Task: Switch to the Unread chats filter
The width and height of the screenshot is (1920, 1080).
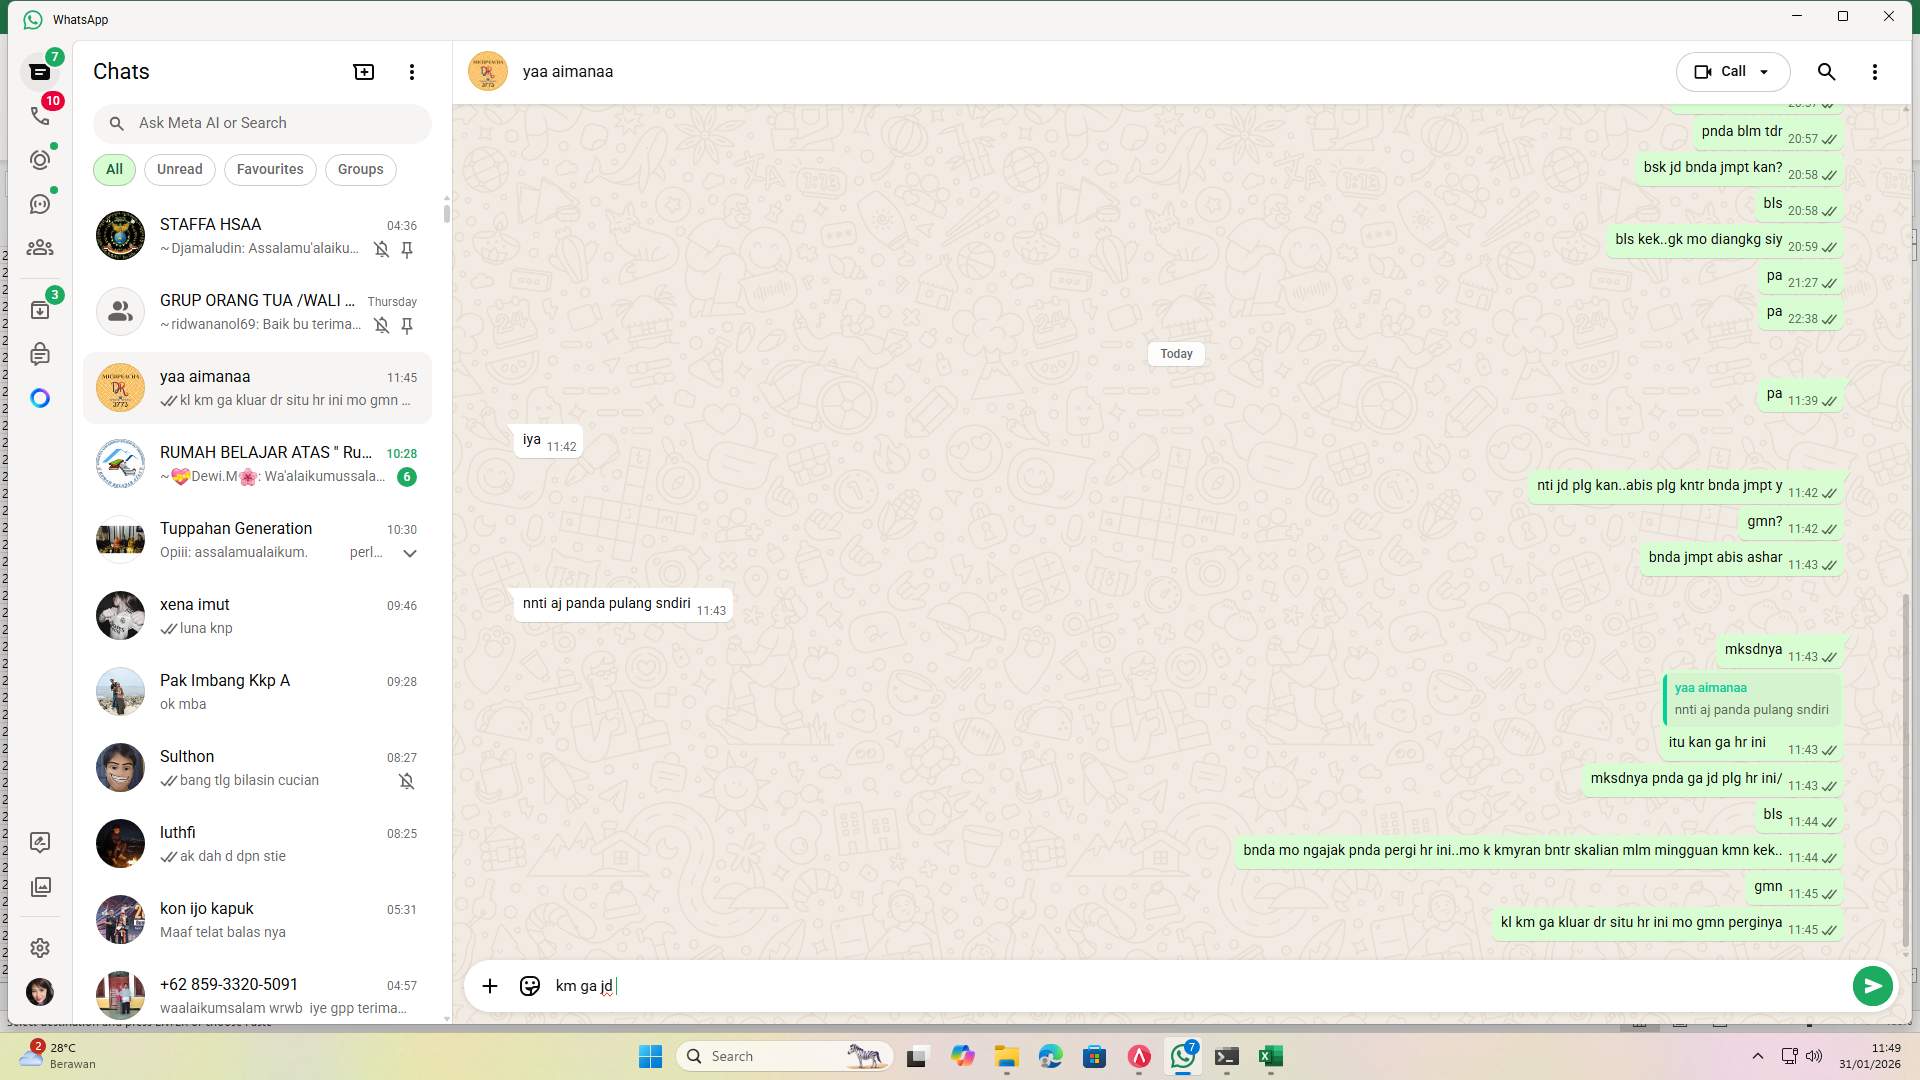Action: click(179, 169)
